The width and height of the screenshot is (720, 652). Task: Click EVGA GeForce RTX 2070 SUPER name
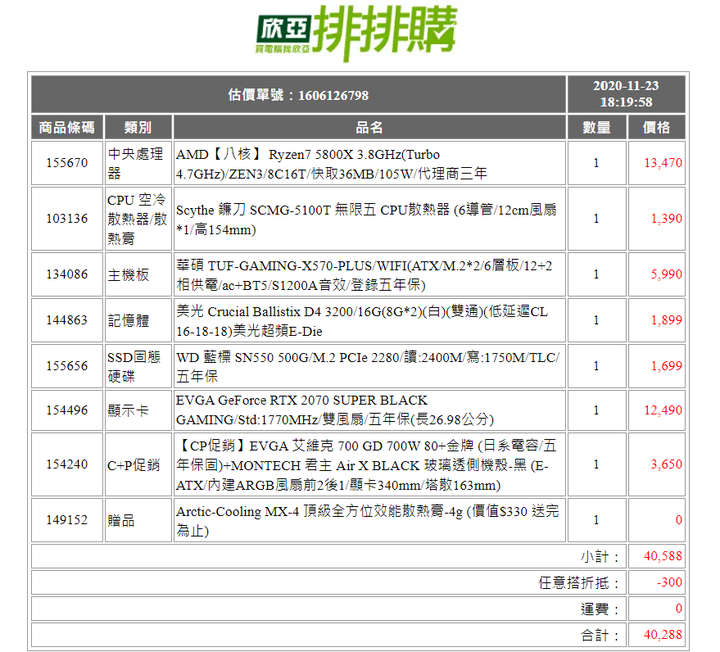[x=335, y=410]
